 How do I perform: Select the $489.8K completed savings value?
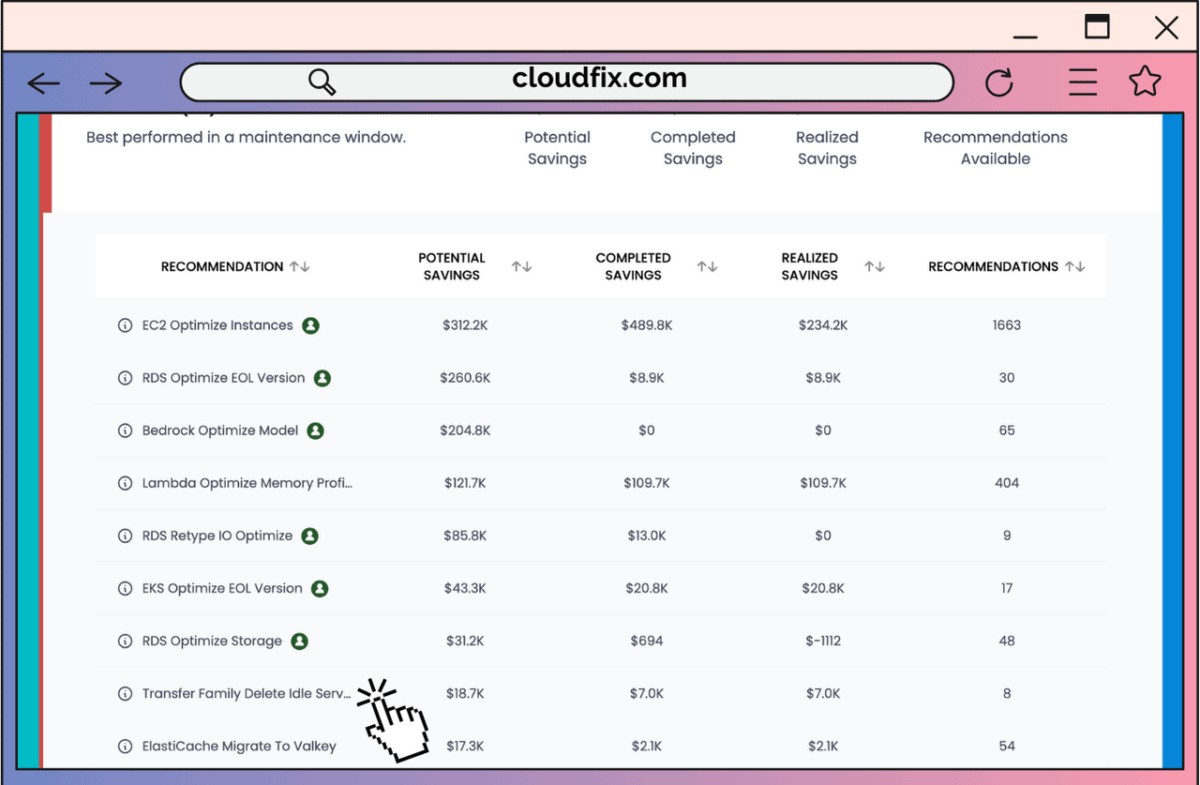[646, 326]
